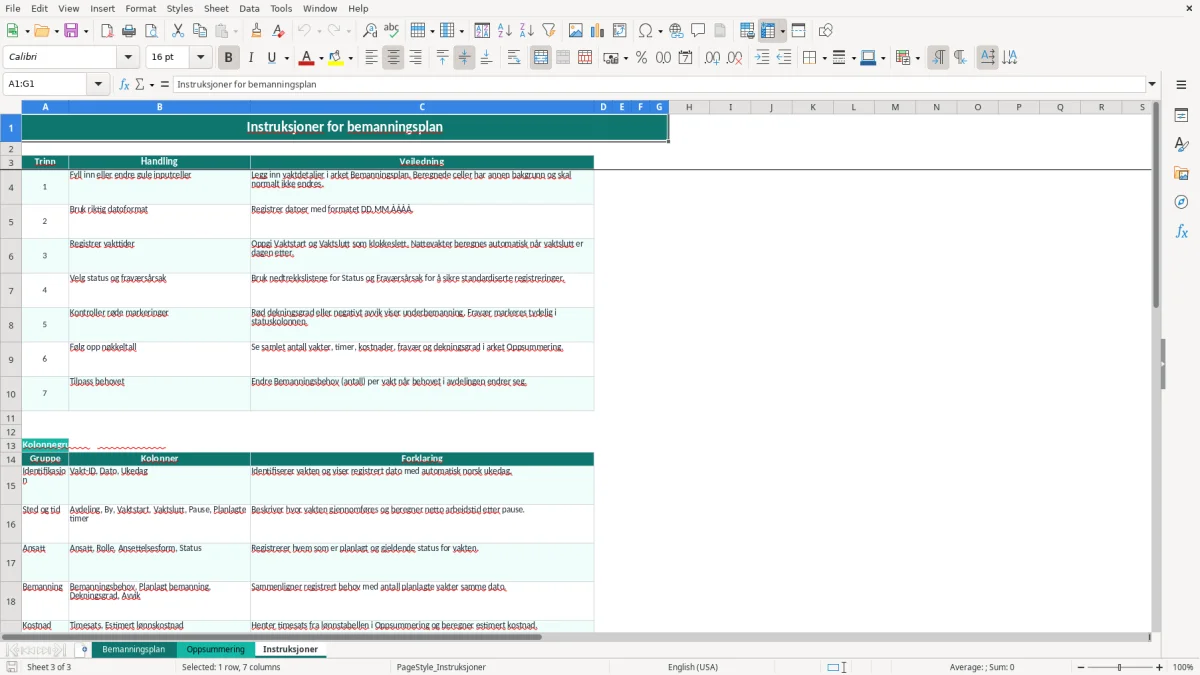
Task: Copy selection using the copy icon
Action: pos(200,31)
